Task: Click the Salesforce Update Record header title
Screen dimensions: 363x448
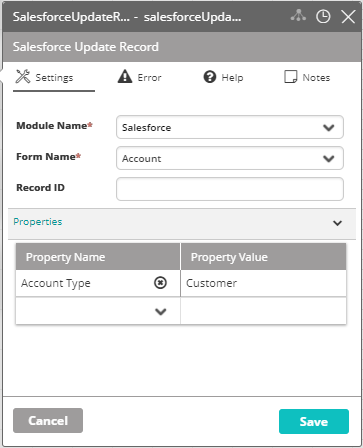Action: 86,47
